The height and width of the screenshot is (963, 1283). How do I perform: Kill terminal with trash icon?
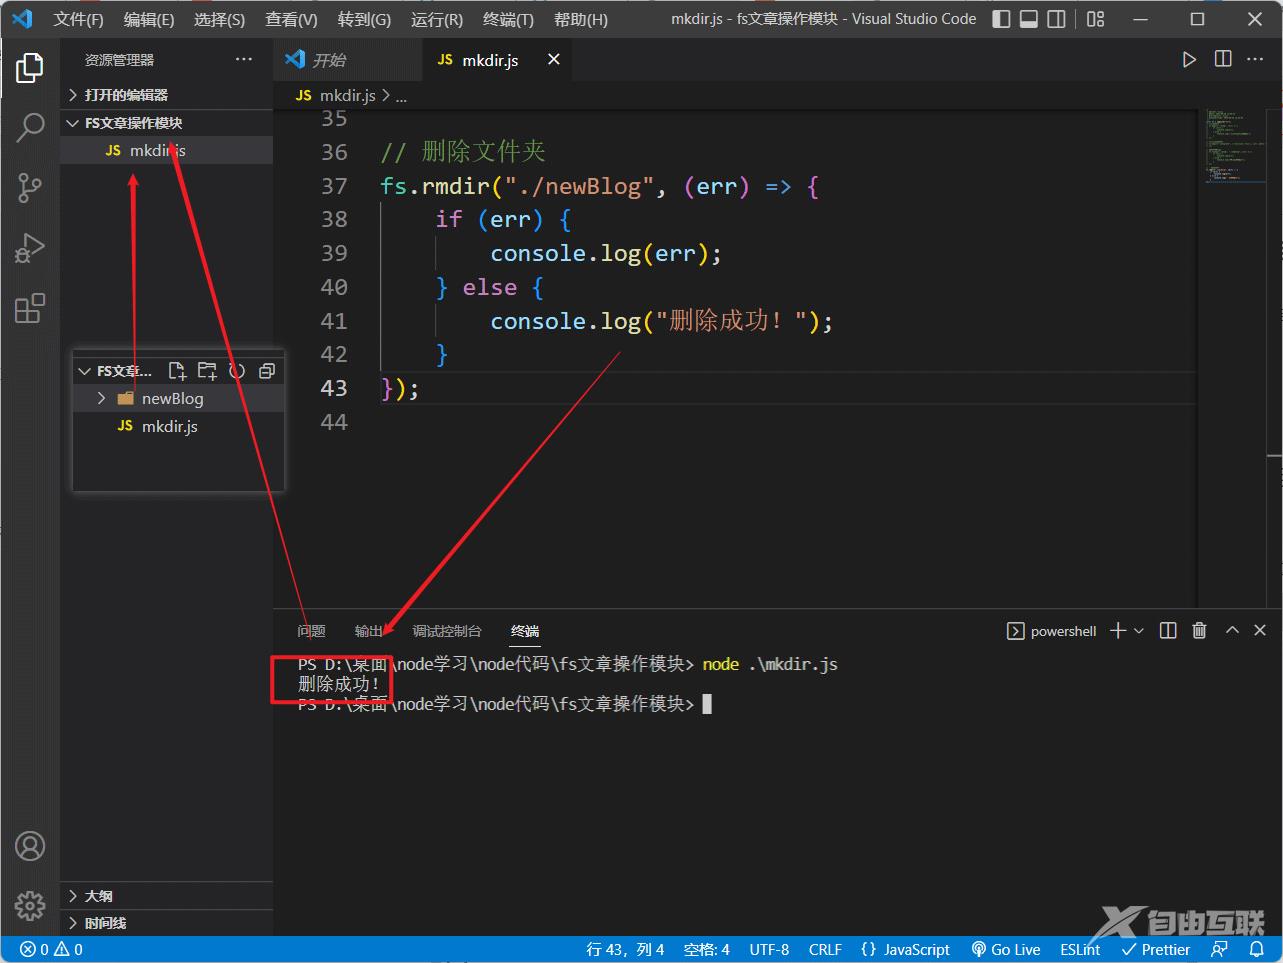pos(1200,630)
